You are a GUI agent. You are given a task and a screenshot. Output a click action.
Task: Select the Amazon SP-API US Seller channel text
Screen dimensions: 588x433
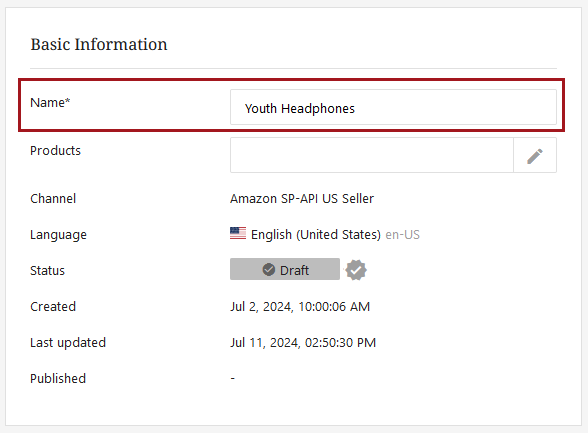point(302,198)
